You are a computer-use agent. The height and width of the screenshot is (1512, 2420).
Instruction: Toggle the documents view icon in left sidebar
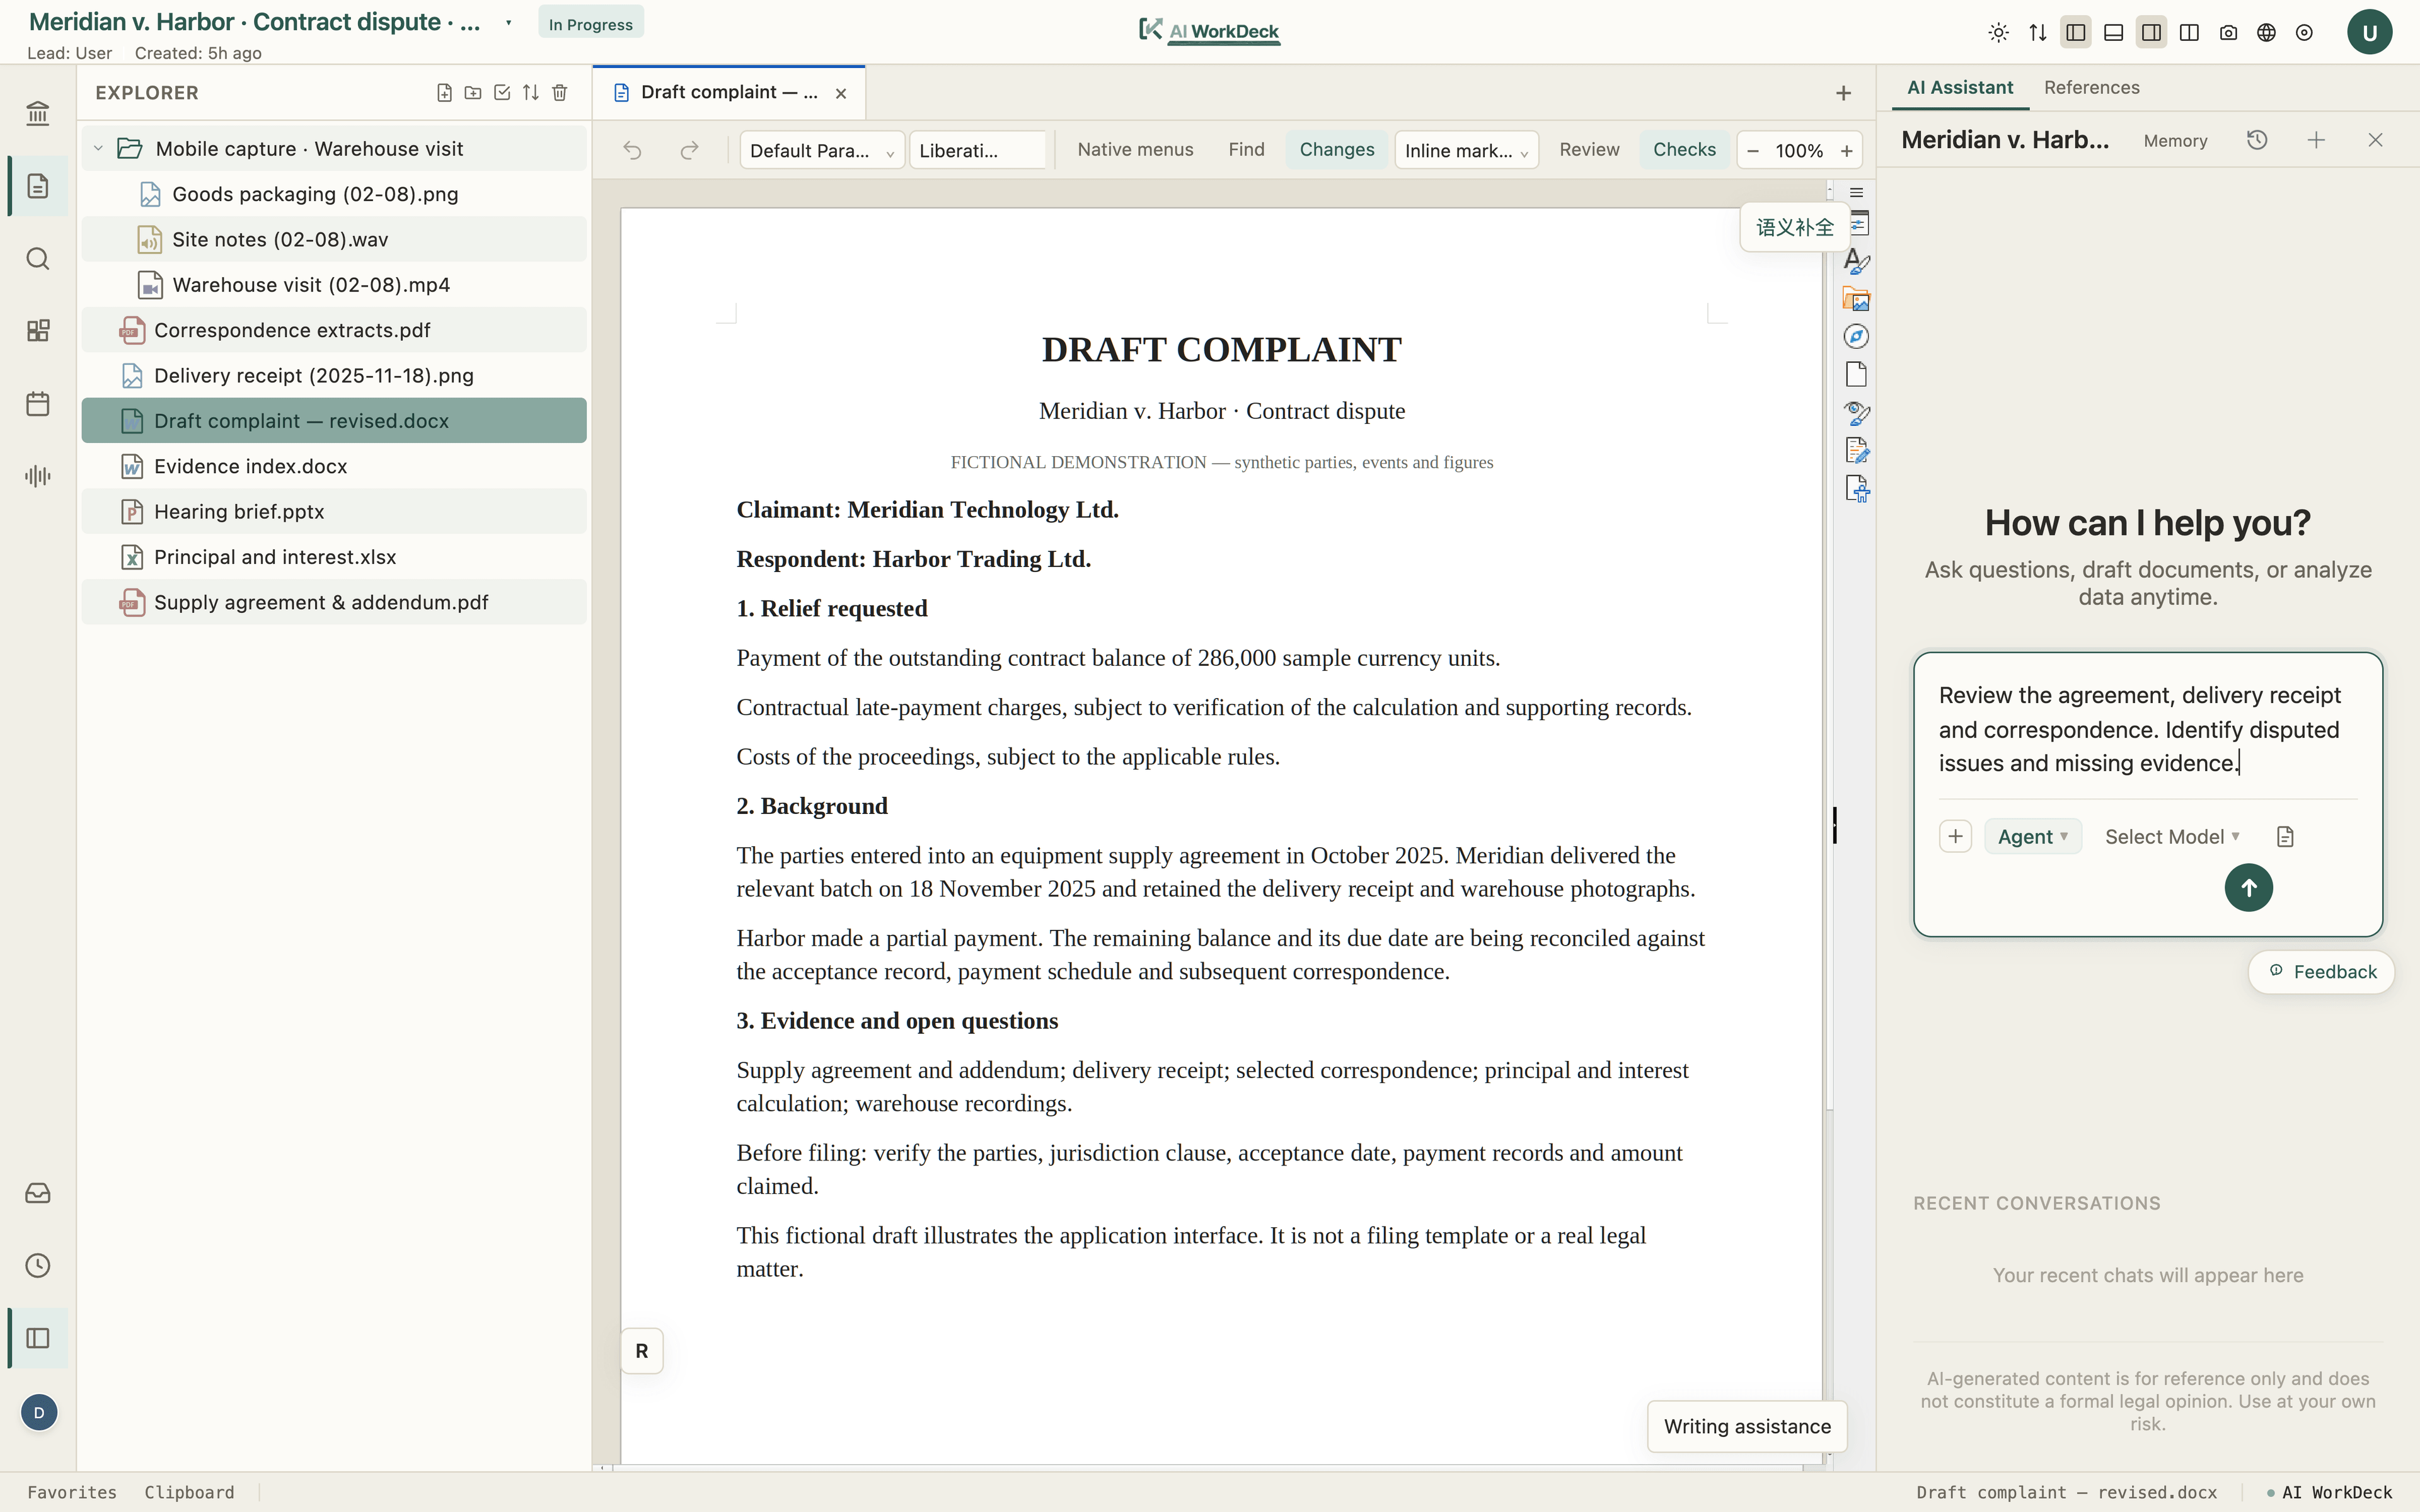point(38,186)
